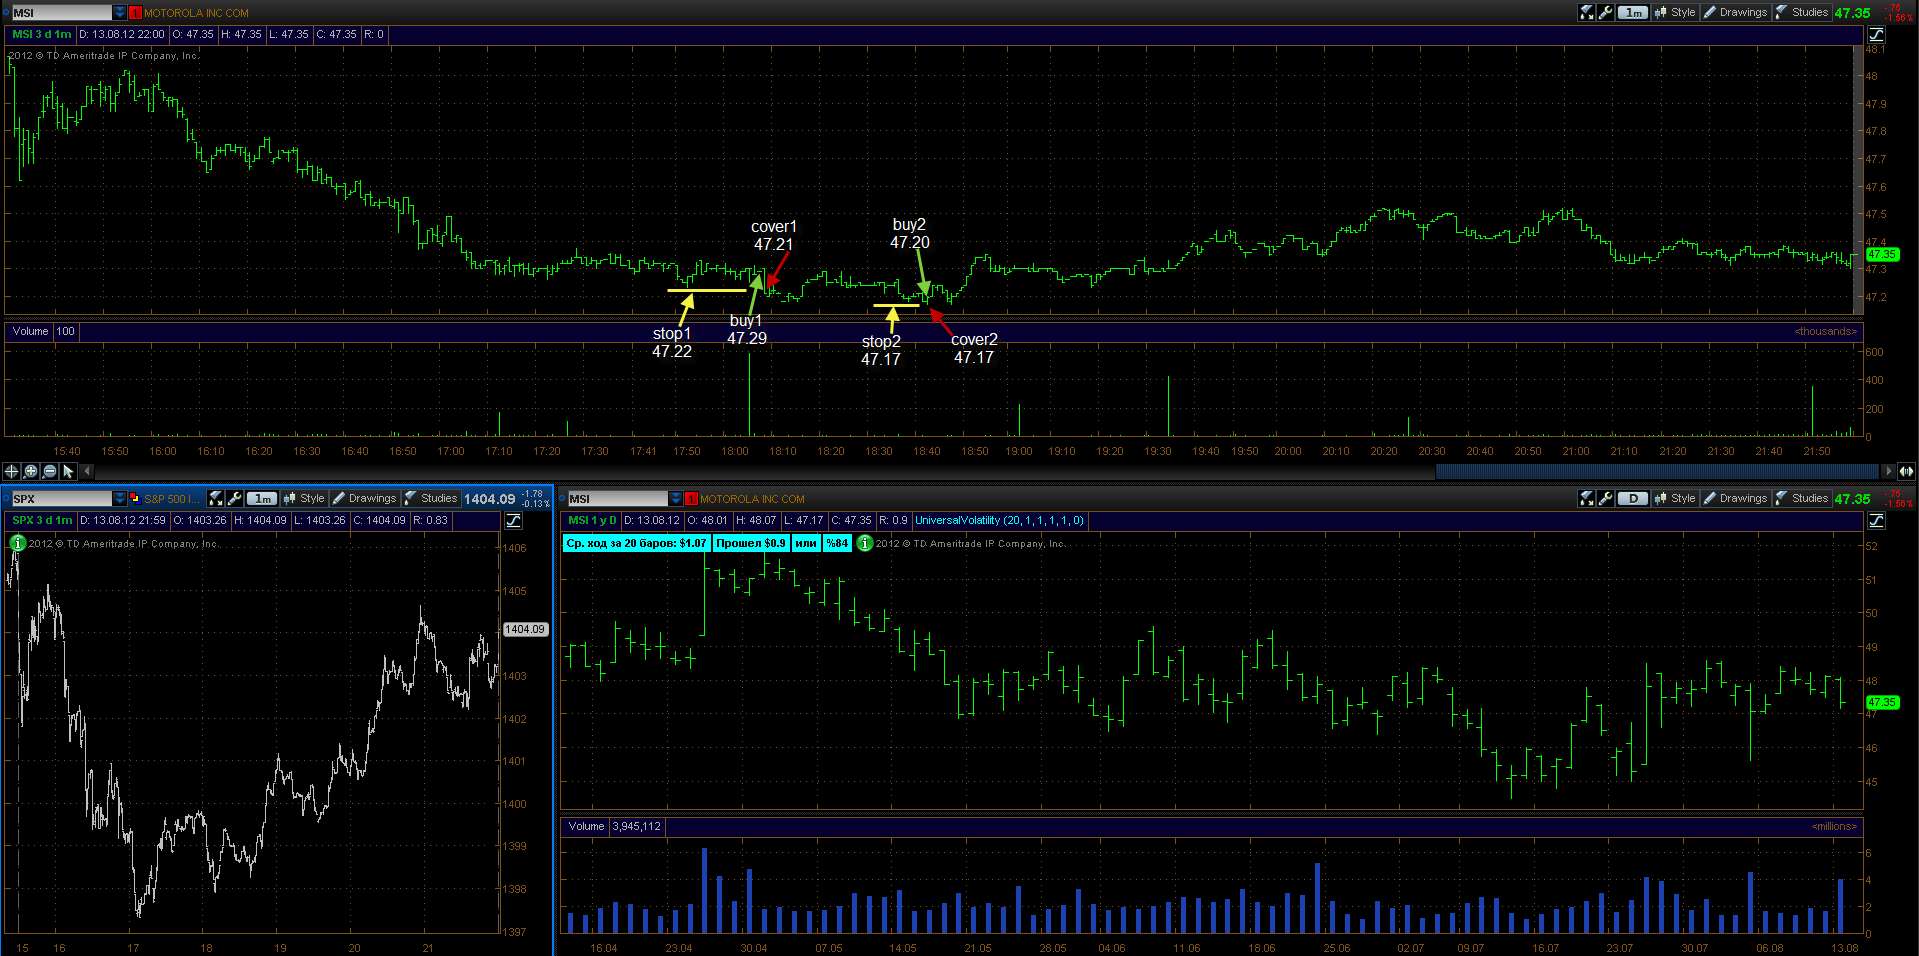Viewport: 1919px width, 956px height.
Task: Click SPX symbol input field
Action: click(61, 498)
